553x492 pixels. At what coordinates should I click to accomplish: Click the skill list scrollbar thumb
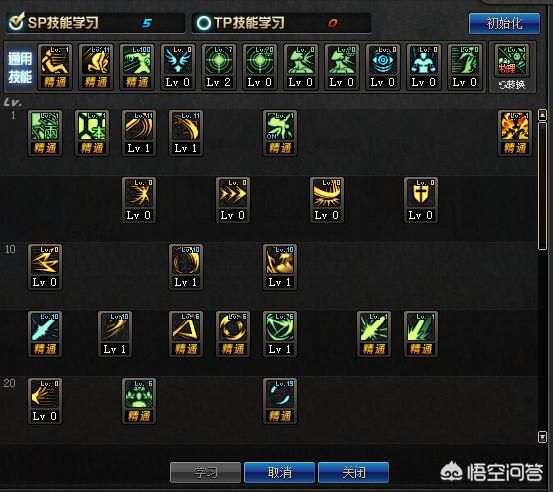click(542, 186)
